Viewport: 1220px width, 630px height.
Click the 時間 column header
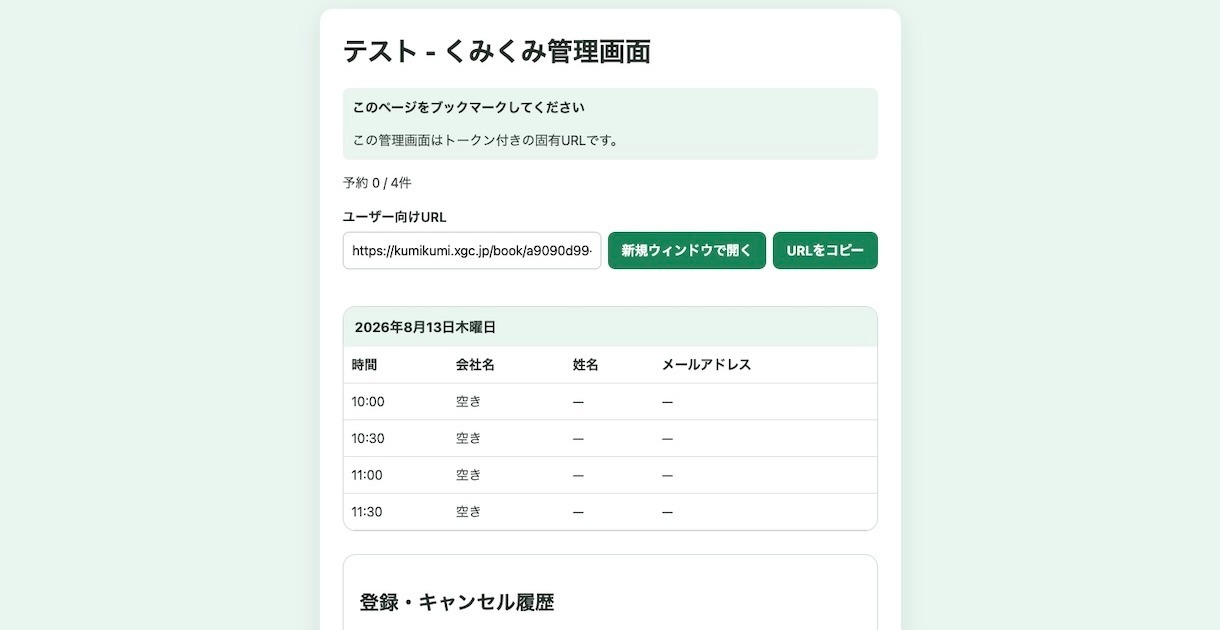[365, 365]
